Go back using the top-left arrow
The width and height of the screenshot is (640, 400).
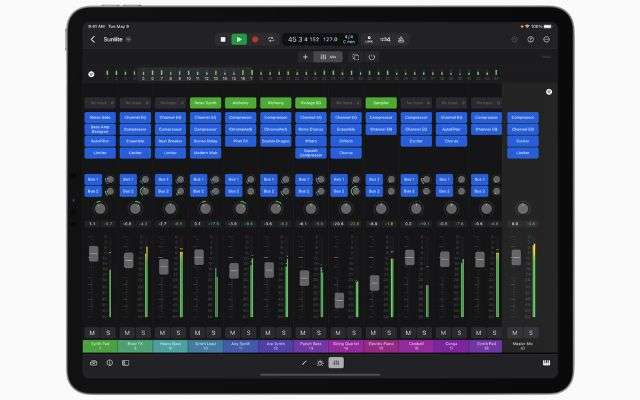[93, 39]
